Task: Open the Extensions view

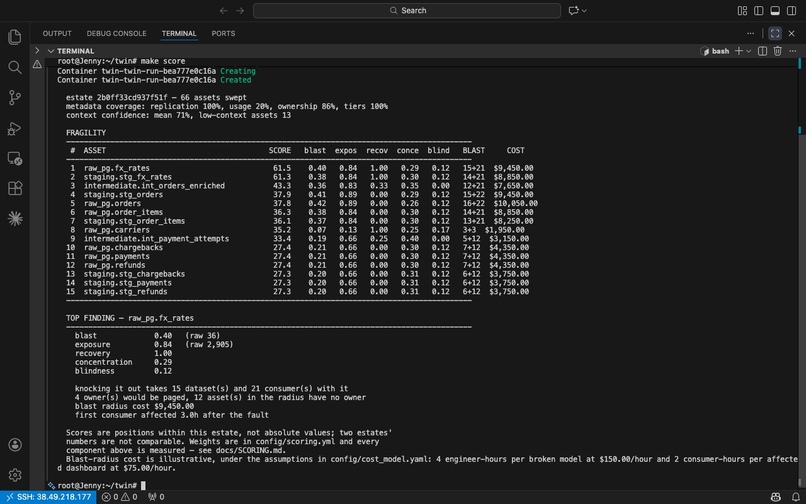Action: [x=15, y=188]
